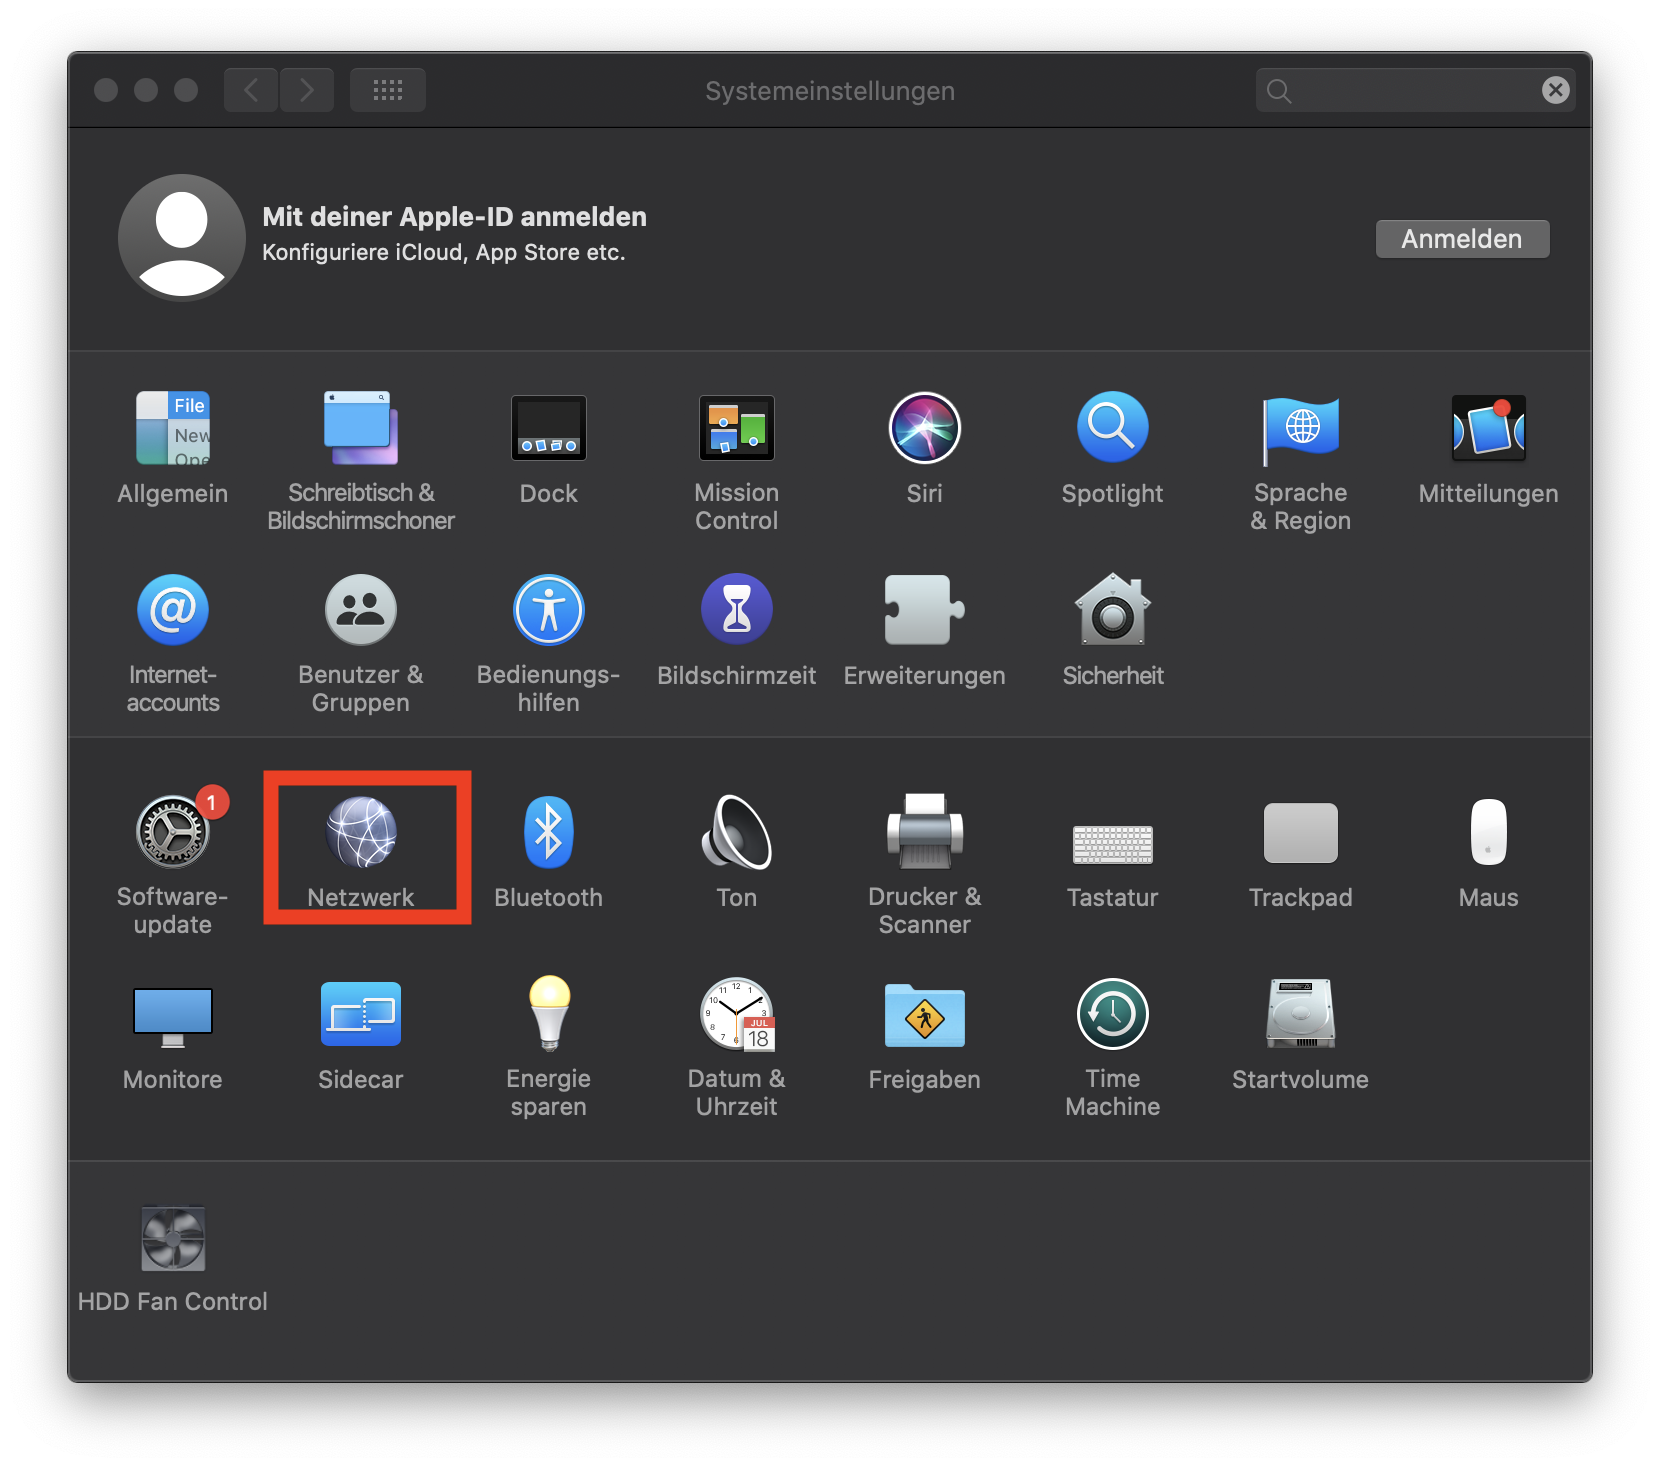Click the back navigation arrow
The image size is (1660, 1466).
click(x=251, y=90)
